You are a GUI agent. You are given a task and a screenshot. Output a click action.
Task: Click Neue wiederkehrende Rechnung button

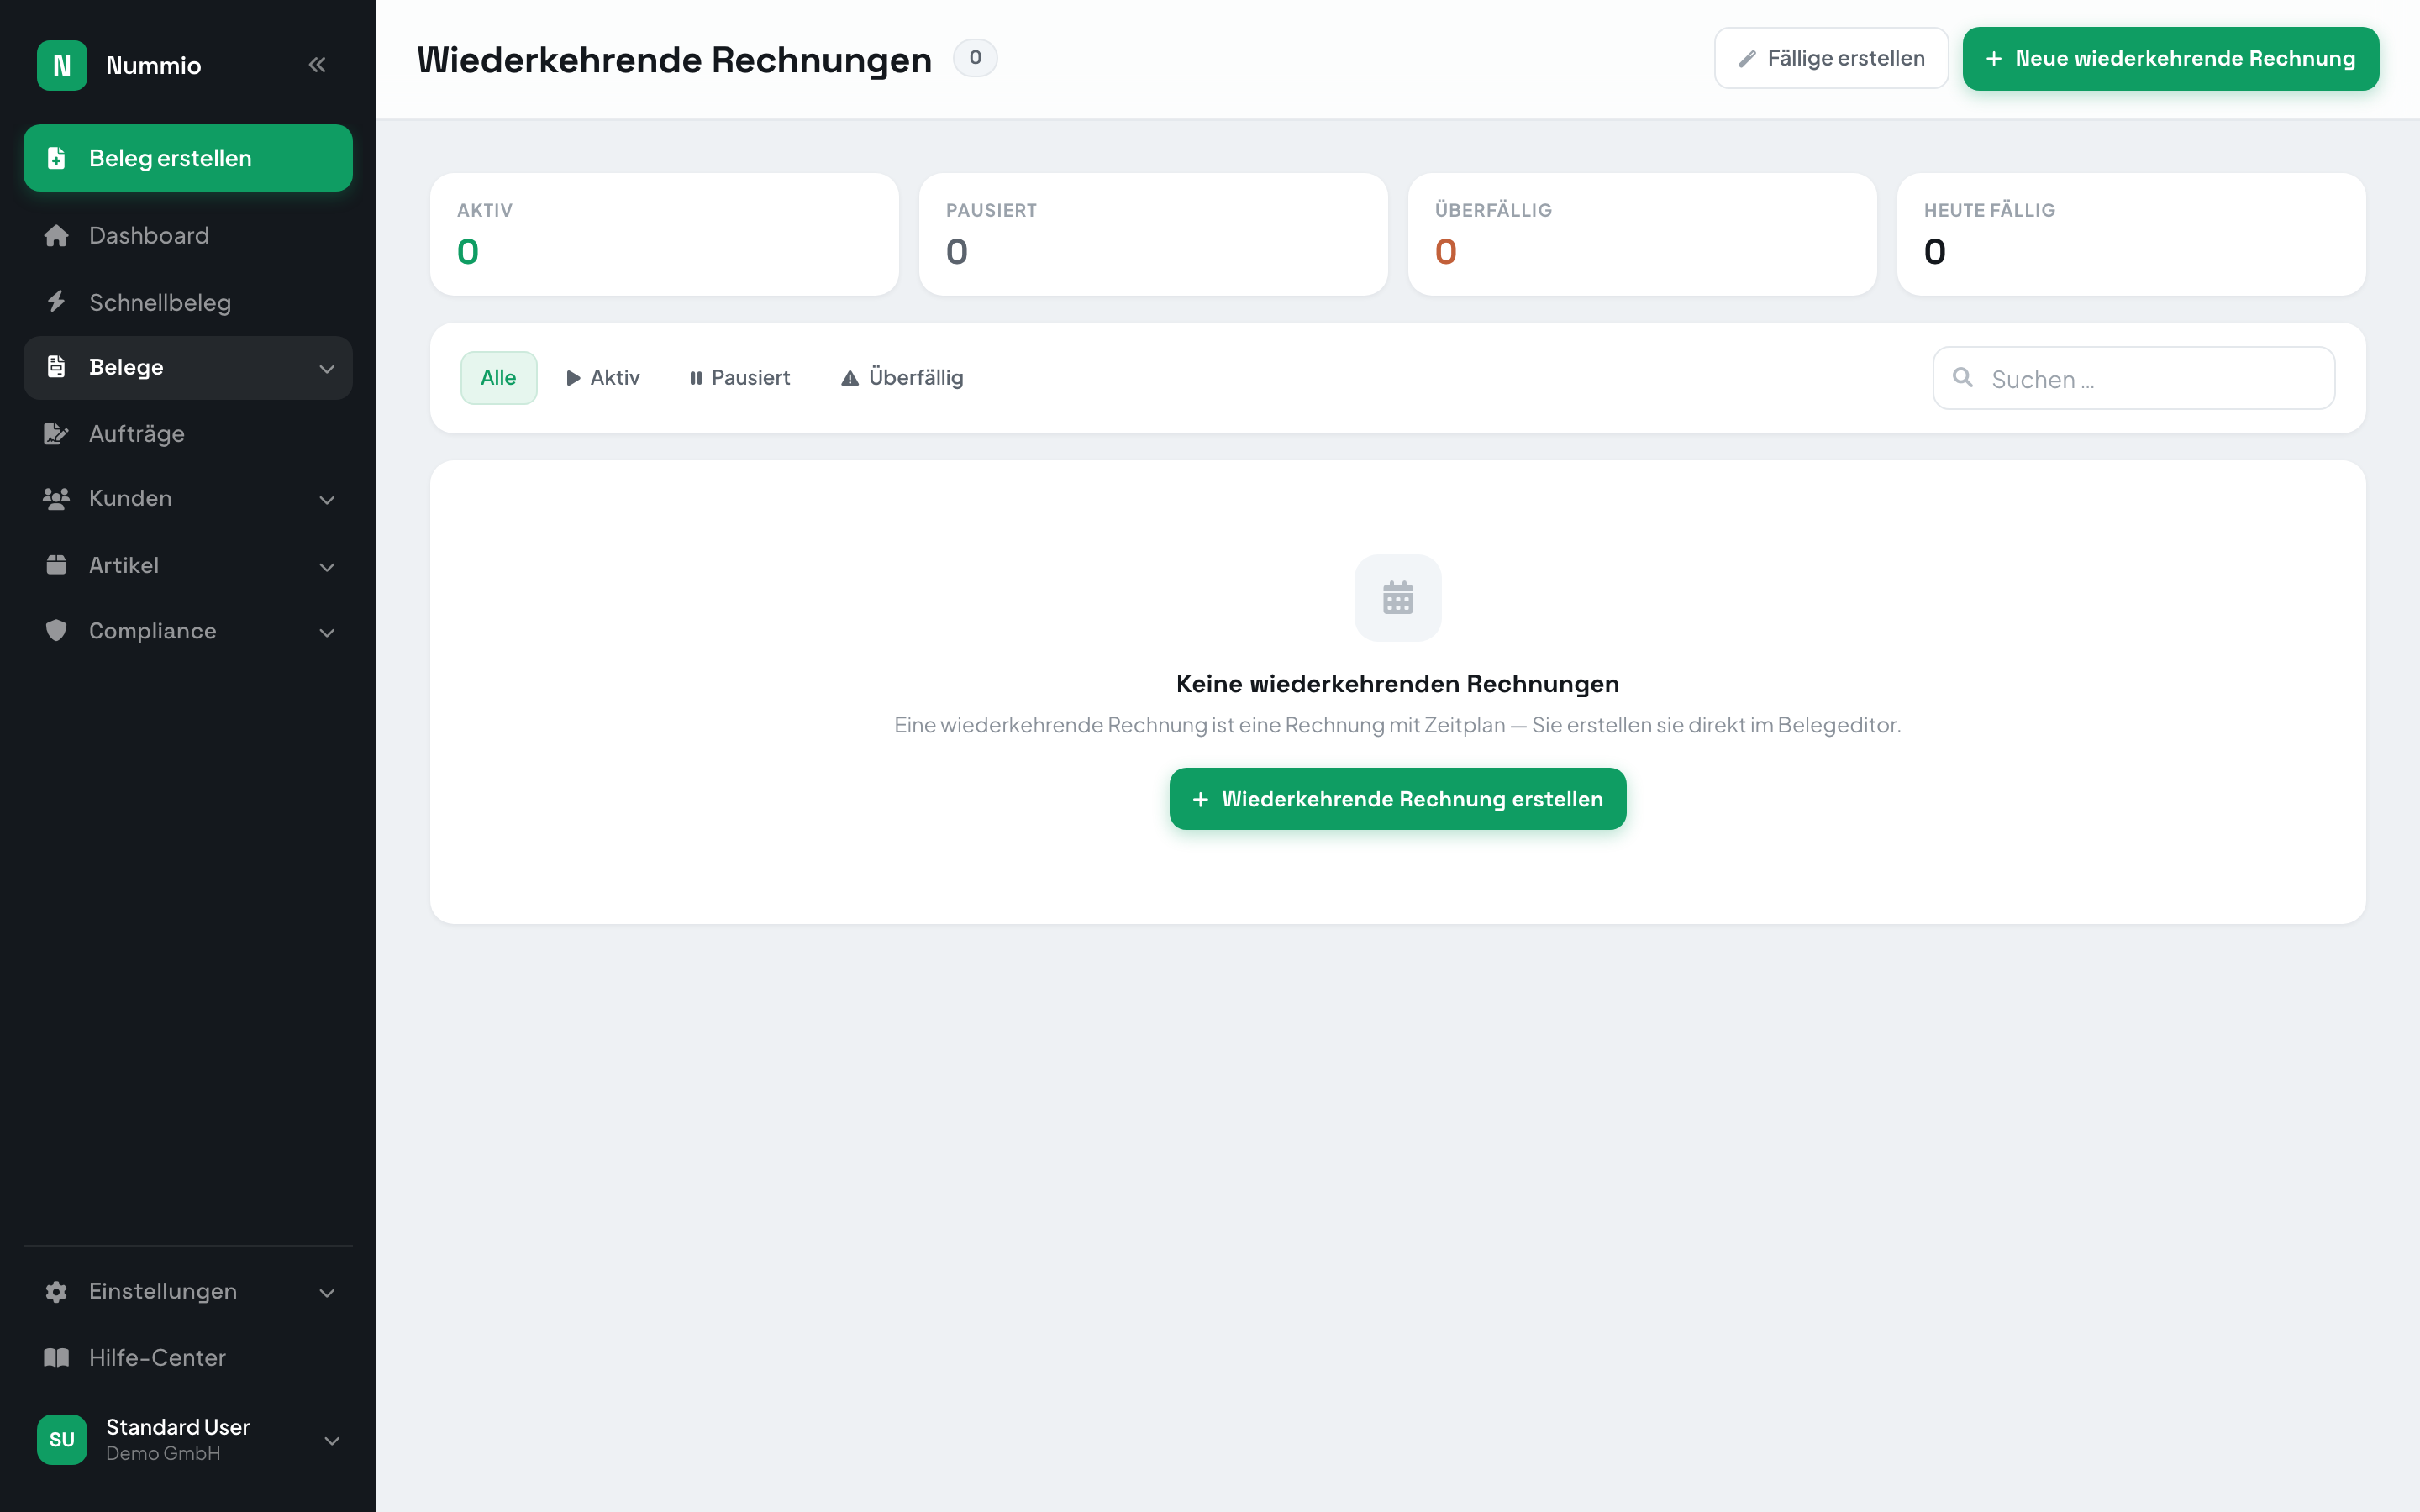point(2170,59)
